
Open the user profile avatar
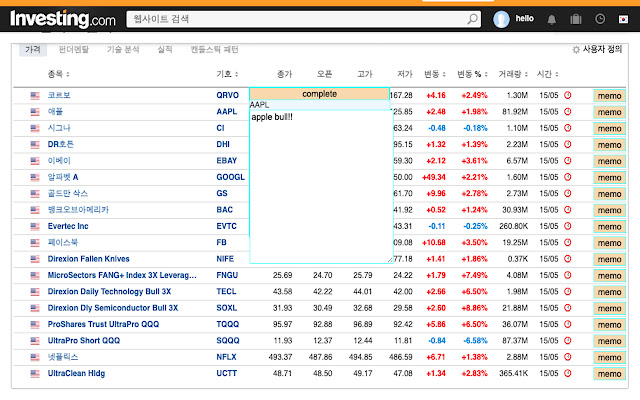point(501,19)
